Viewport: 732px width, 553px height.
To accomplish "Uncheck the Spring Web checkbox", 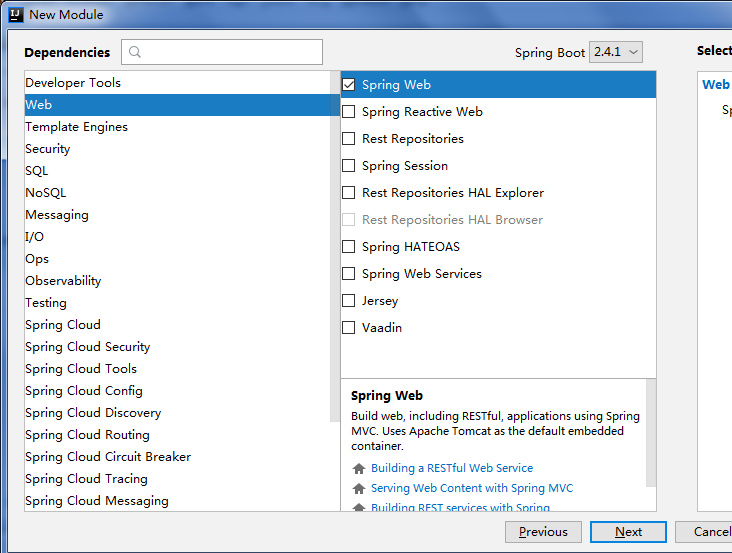I will point(349,84).
